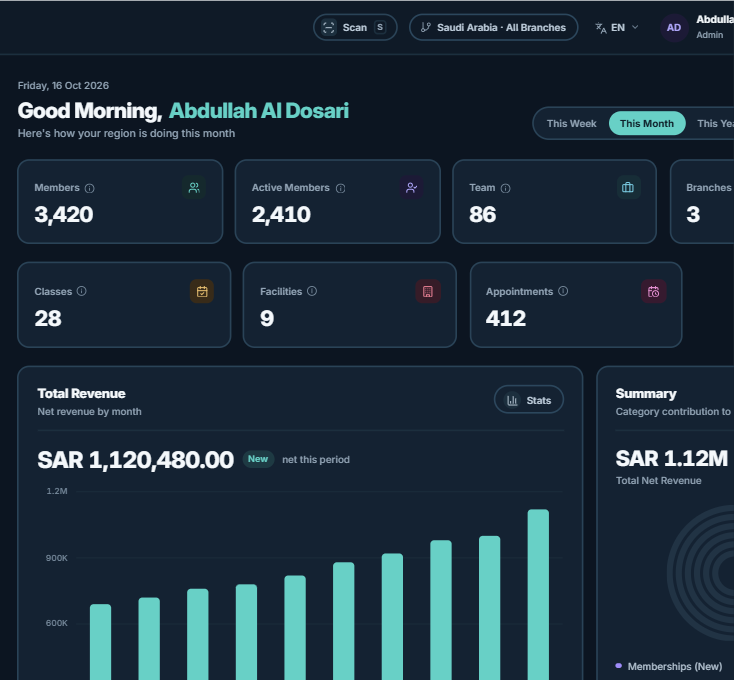
Task: Click the Team info icon
Action: (506, 188)
